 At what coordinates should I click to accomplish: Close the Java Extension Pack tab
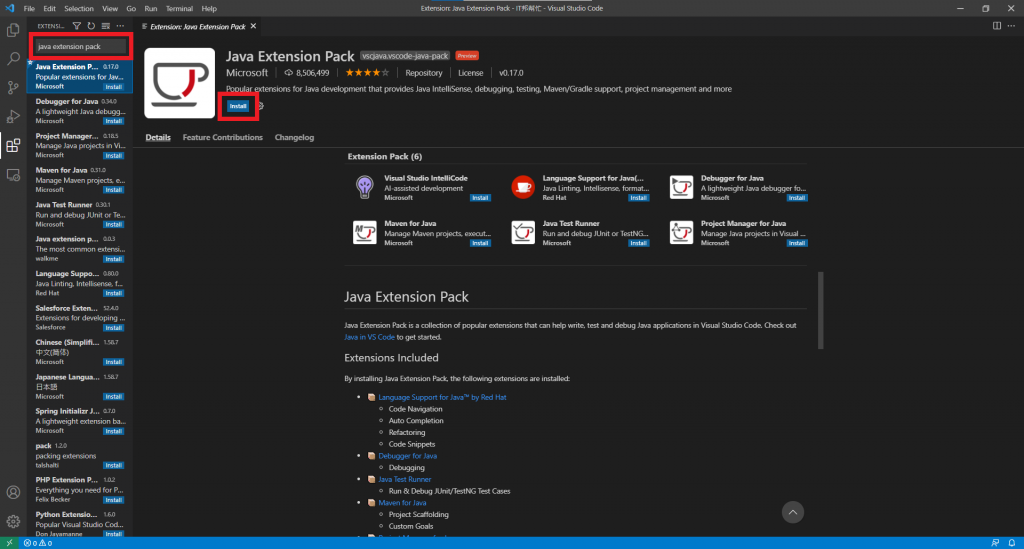coord(253,26)
